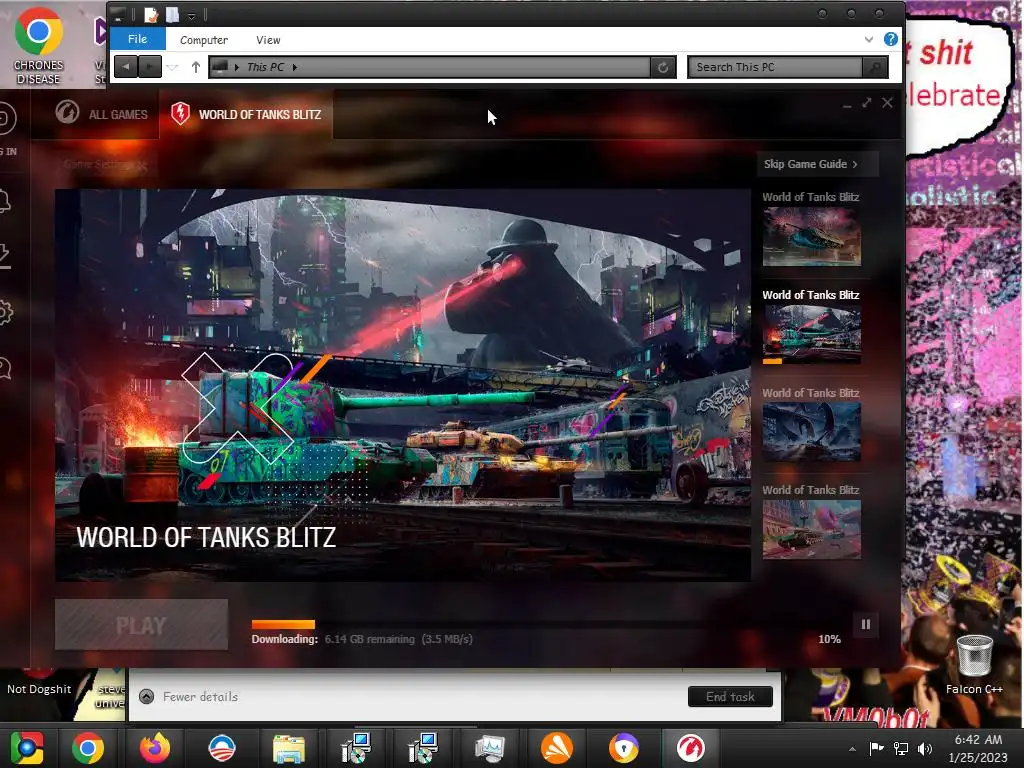Open the CHRONES DISEASE desktop shortcut
Screen dimensions: 1024x768
[39, 44]
